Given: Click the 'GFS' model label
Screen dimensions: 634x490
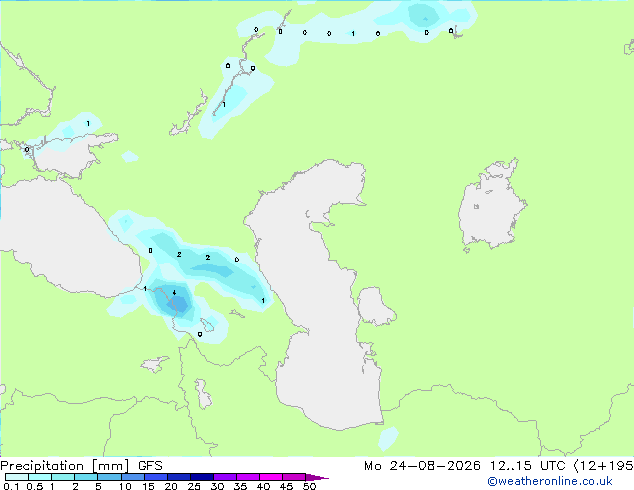Looking at the screenshot, I should click(150, 466).
